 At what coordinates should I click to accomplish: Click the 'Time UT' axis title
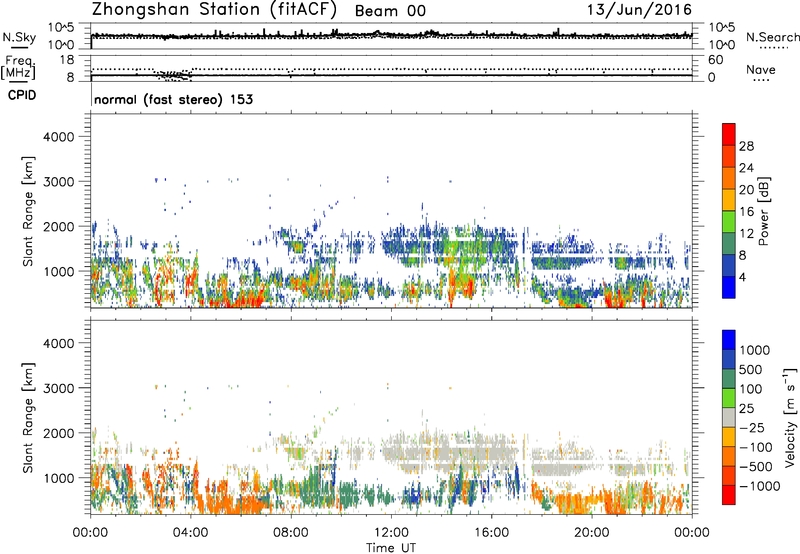(391, 548)
